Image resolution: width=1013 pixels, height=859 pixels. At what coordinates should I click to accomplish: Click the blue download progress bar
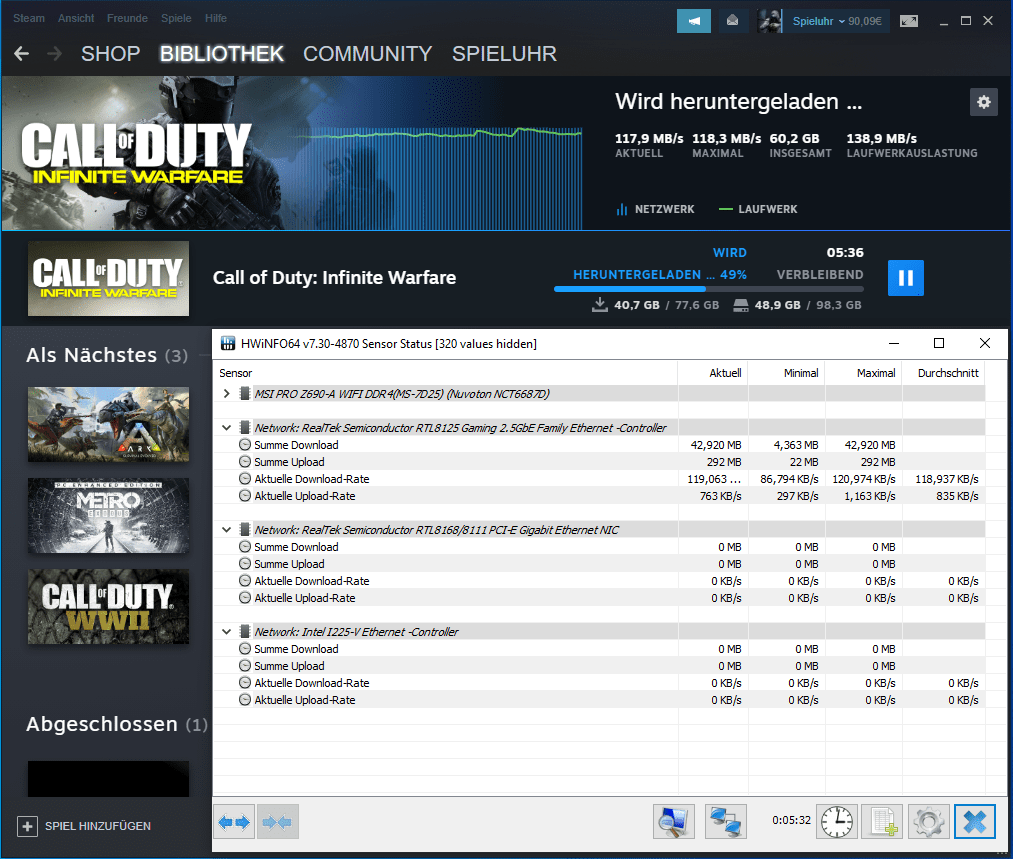click(708, 289)
